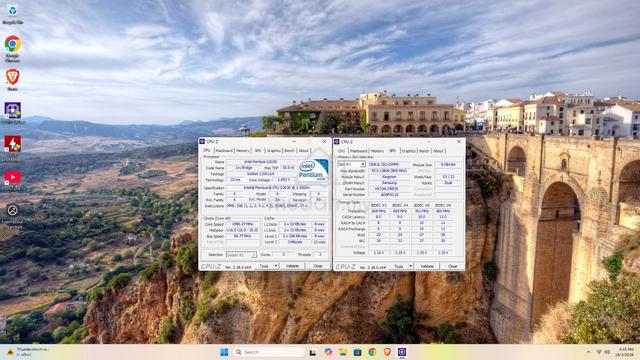The height and width of the screenshot is (360, 640).
Task: Click the Core Speed value field
Action: click(242, 224)
